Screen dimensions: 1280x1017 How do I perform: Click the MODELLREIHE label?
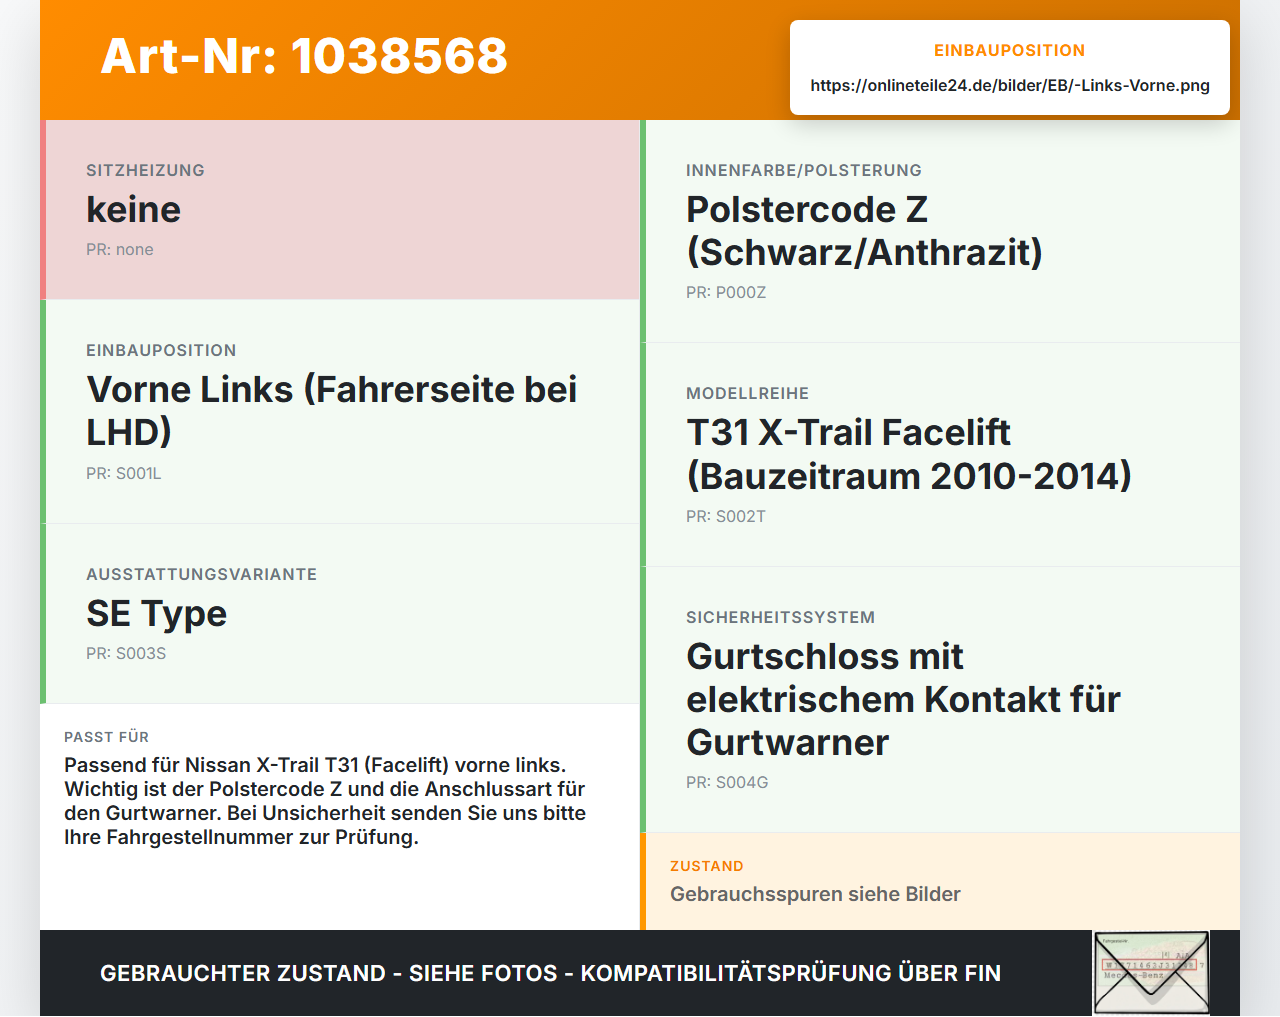click(x=747, y=394)
